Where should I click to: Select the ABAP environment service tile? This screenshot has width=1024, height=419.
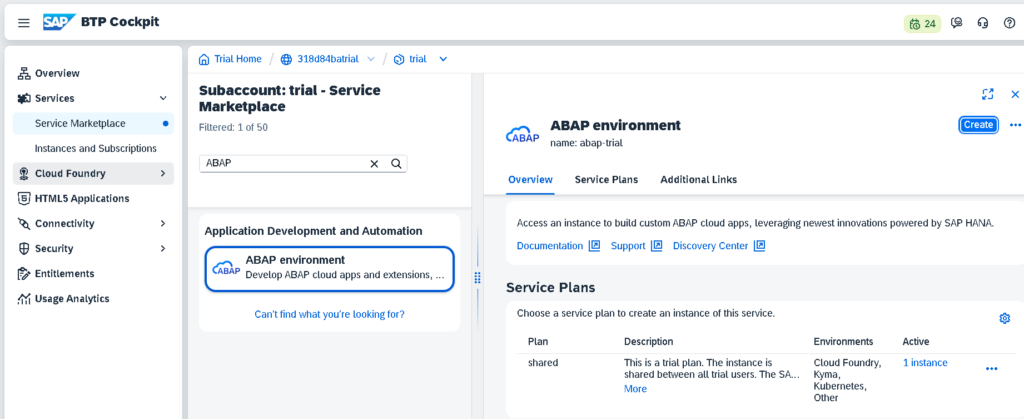(x=329, y=268)
